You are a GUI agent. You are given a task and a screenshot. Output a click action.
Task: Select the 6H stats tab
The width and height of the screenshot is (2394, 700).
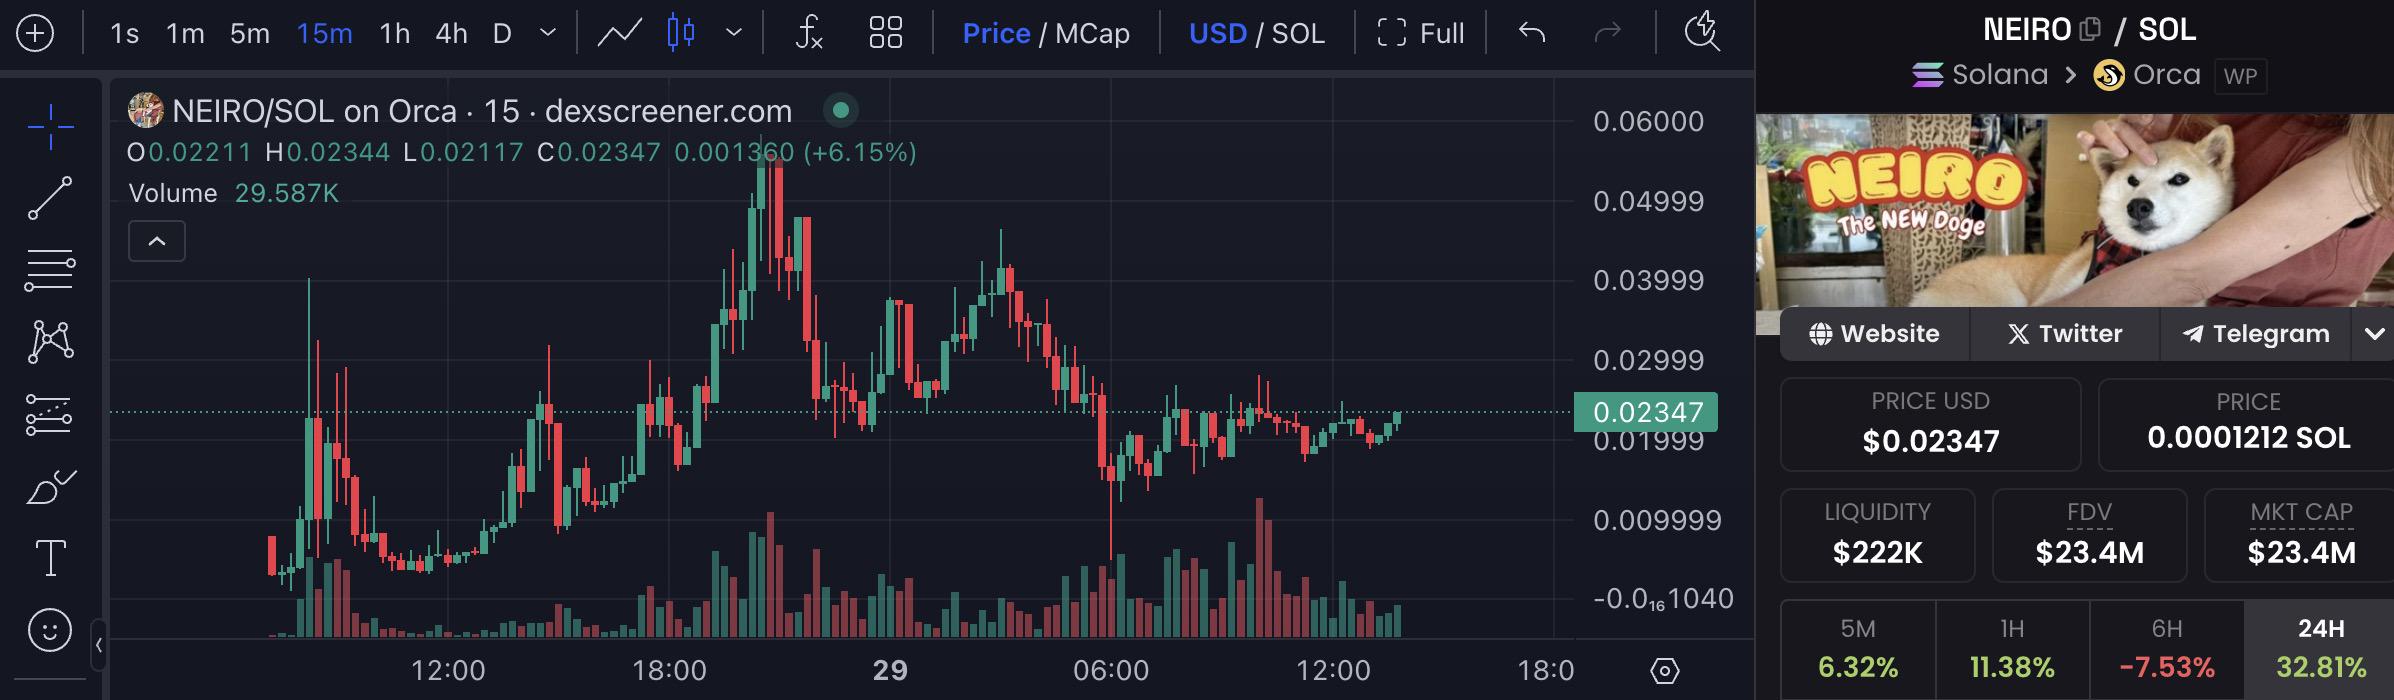click(x=2167, y=648)
